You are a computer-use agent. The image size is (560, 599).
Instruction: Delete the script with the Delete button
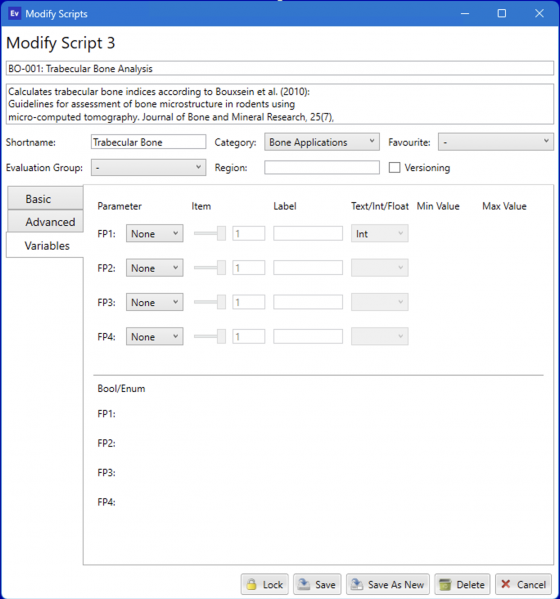coord(462,584)
